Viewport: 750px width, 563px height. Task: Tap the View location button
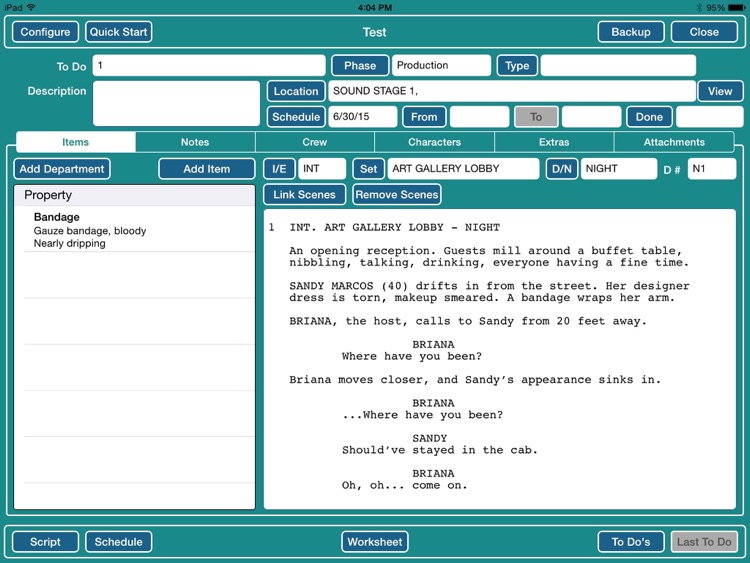pyautogui.click(x=719, y=91)
